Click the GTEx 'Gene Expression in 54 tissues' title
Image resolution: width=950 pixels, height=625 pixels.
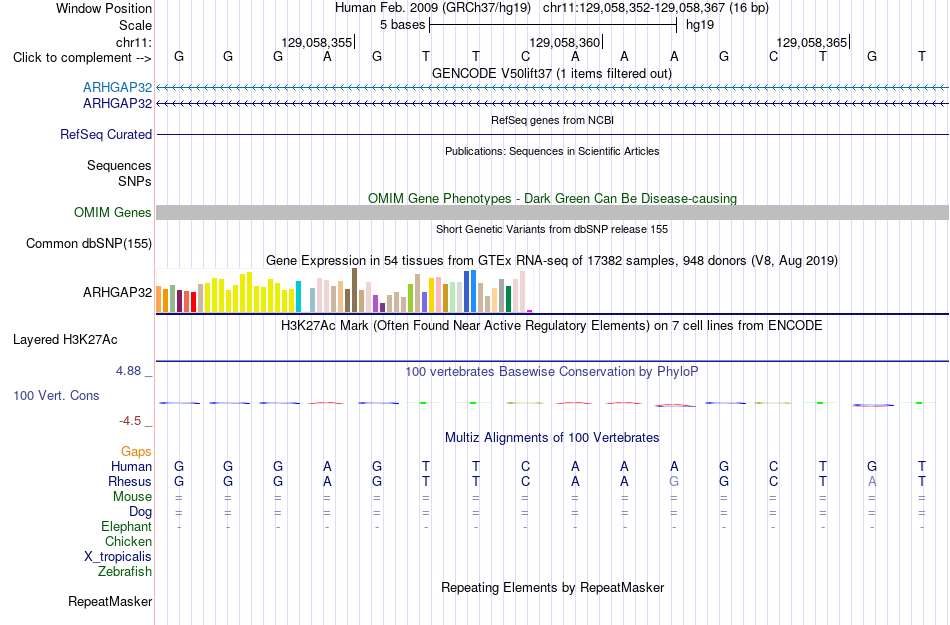pos(552,261)
